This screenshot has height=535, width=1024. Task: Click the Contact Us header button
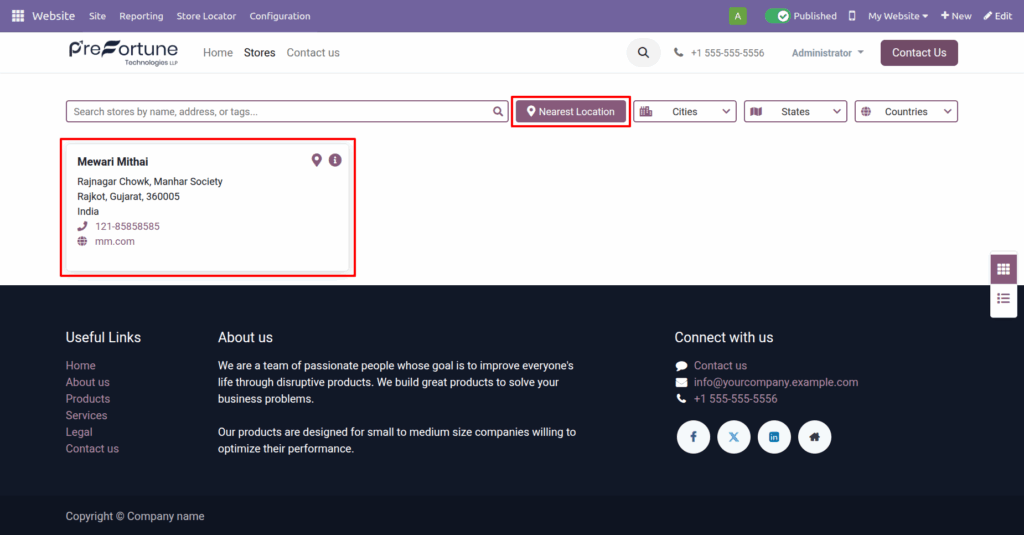pyautogui.click(x=919, y=53)
